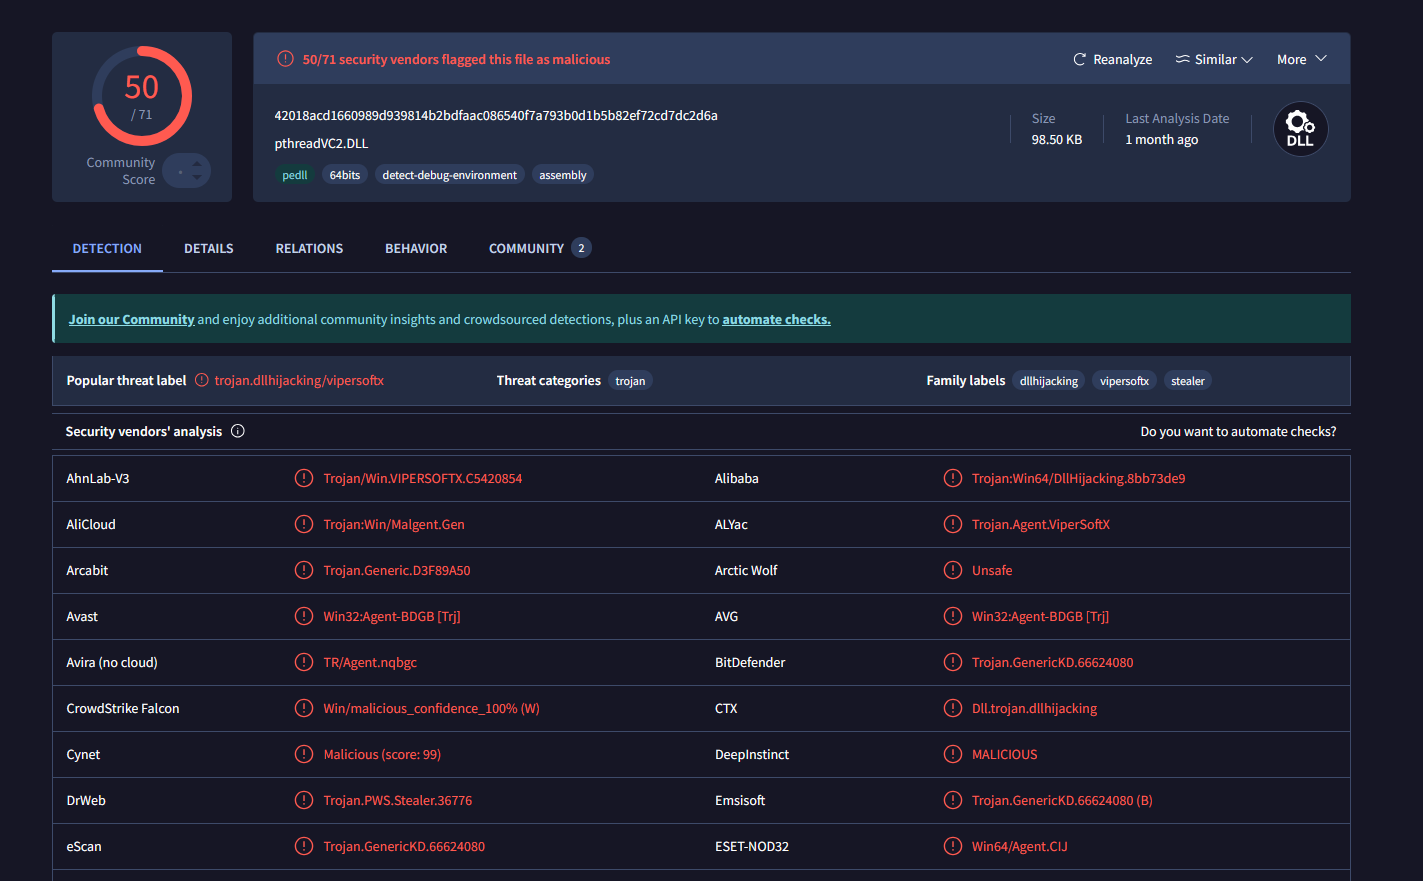Click the "Malicious (score: 99)" result
This screenshot has width=1423, height=881.
click(x=382, y=754)
